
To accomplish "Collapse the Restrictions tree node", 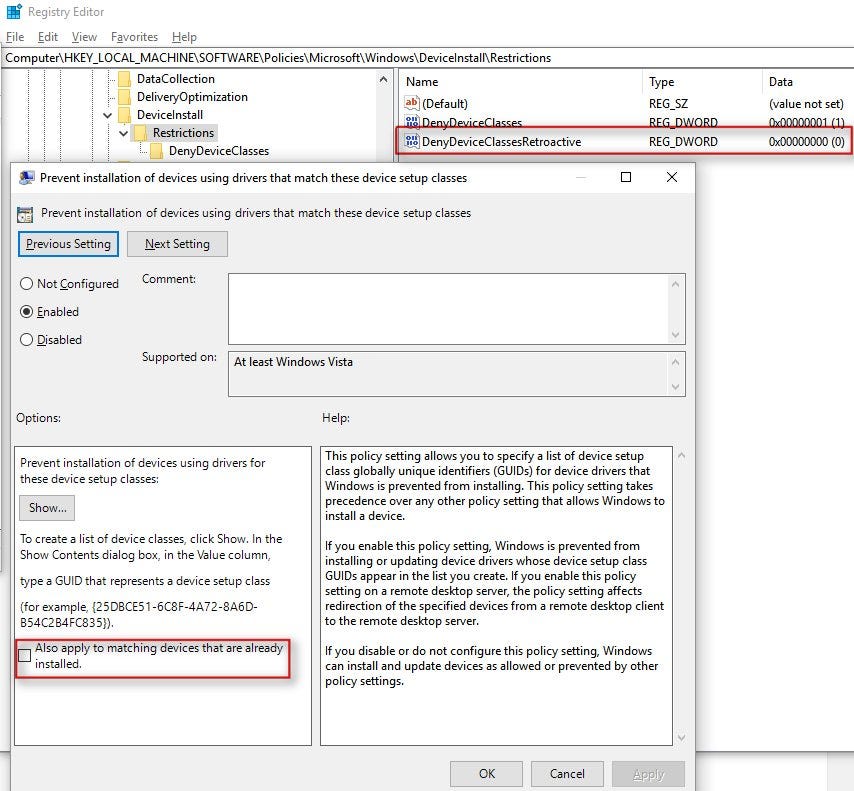I will pos(123,133).
